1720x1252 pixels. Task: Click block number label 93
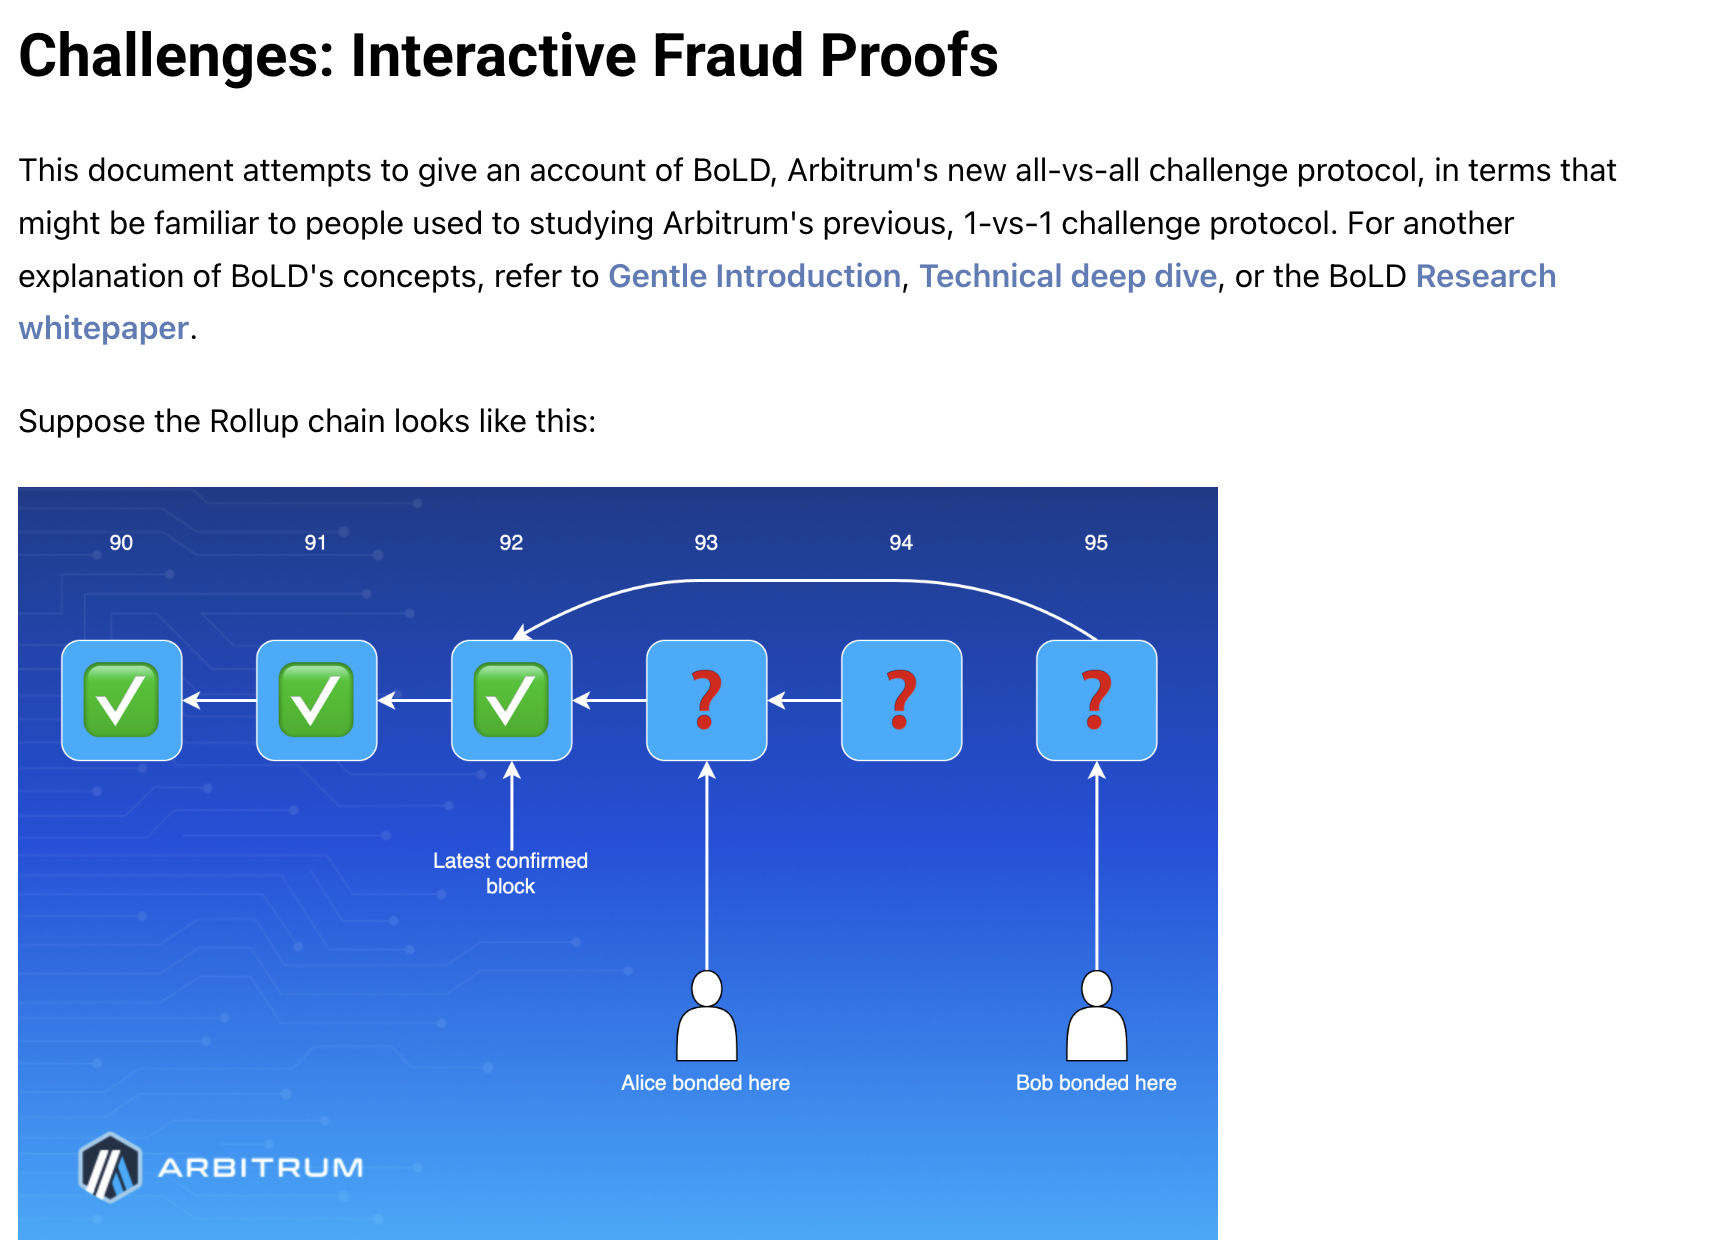pos(706,542)
